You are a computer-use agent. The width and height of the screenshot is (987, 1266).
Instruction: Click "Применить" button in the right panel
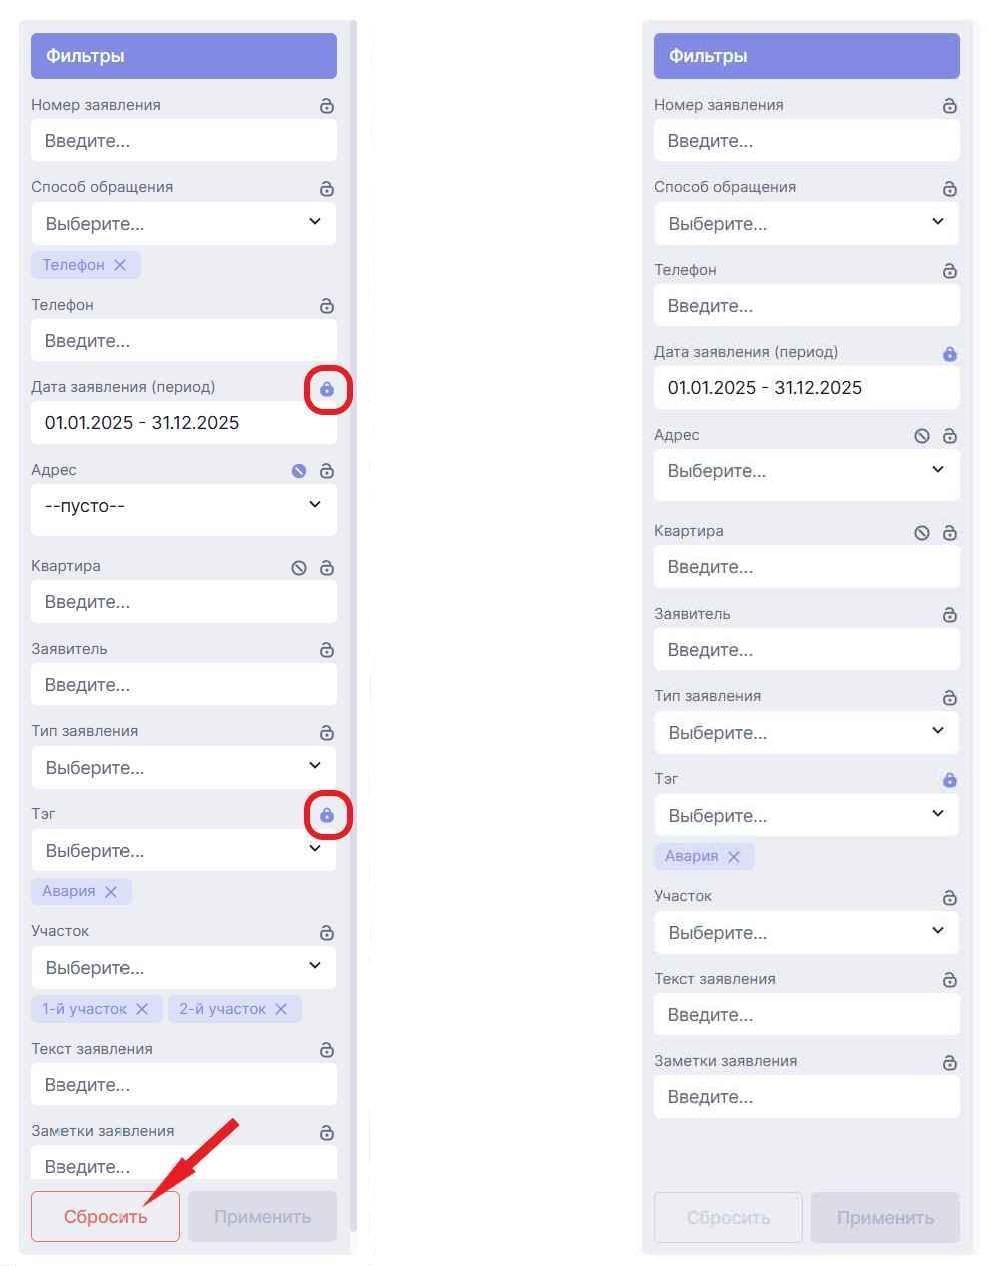(x=885, y=1217)
